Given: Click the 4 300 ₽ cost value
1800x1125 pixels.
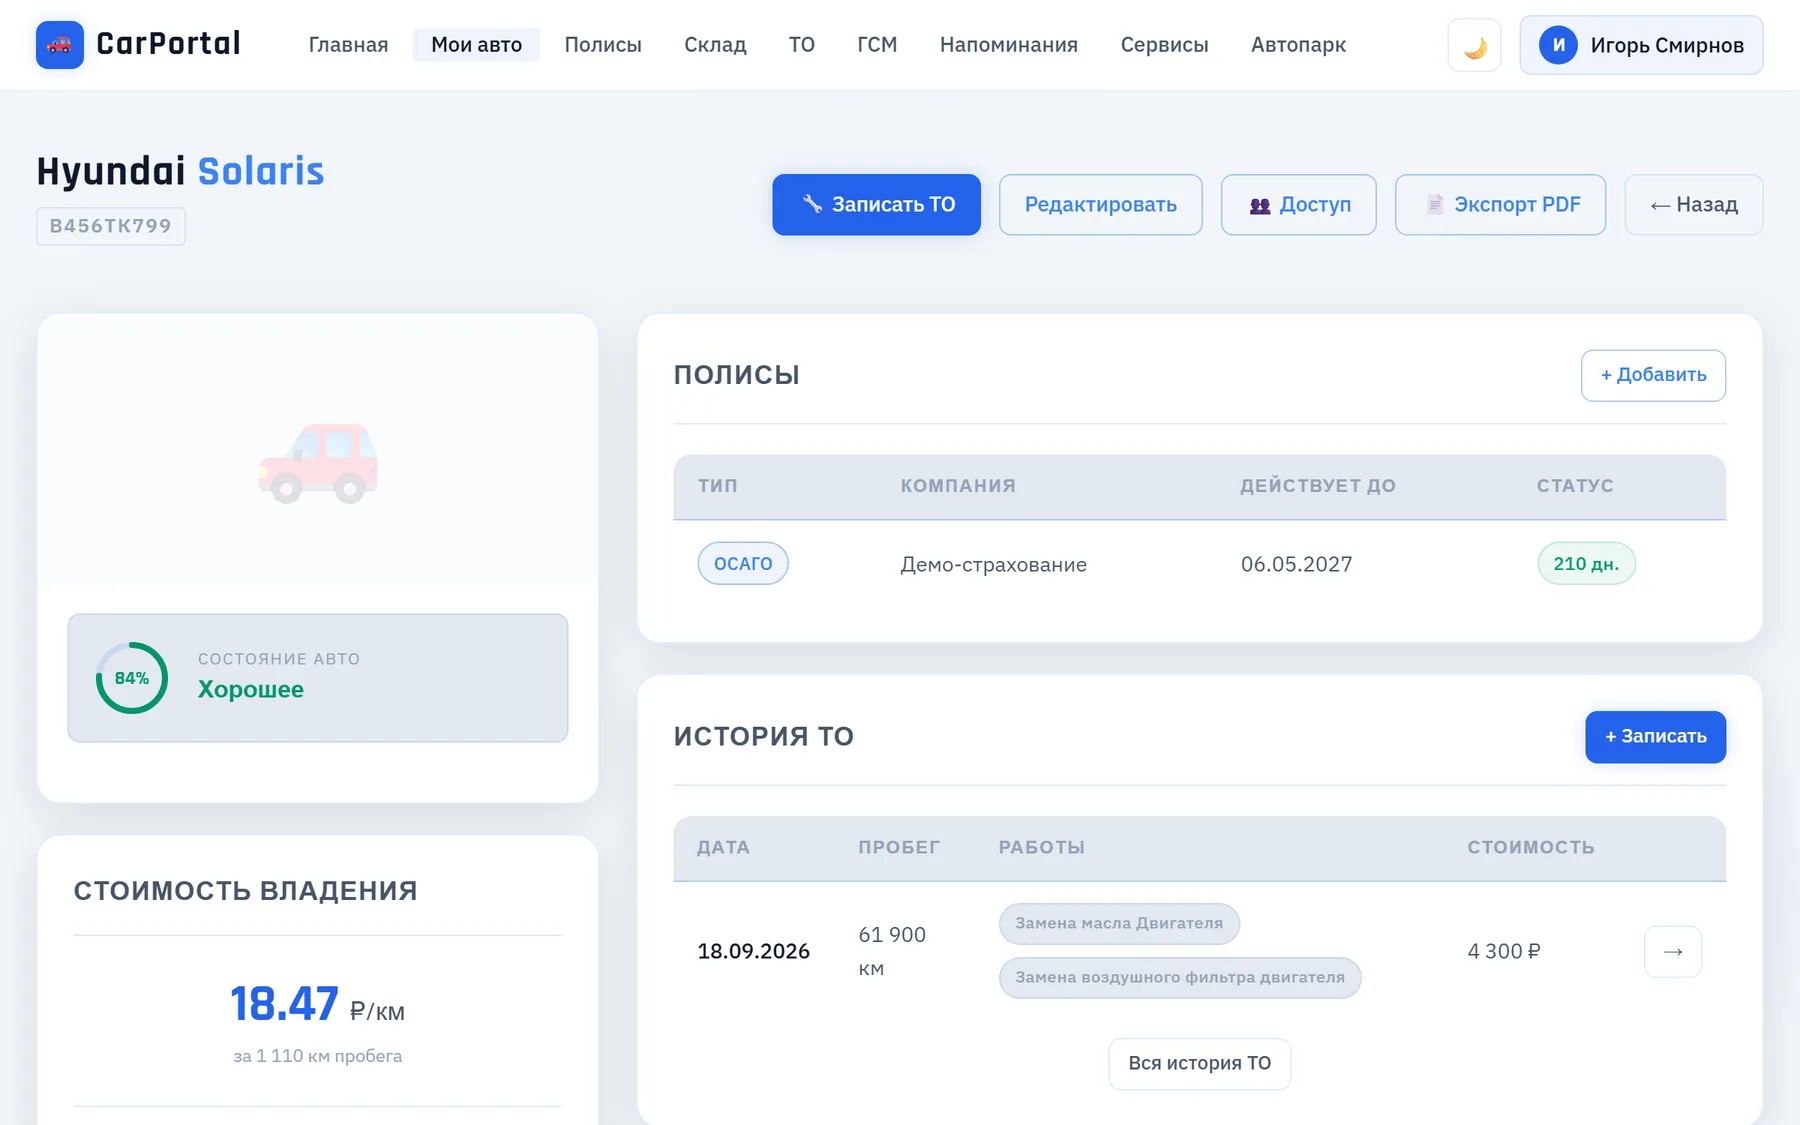Looking at the screenshot, I should [x=1503, y=951].
